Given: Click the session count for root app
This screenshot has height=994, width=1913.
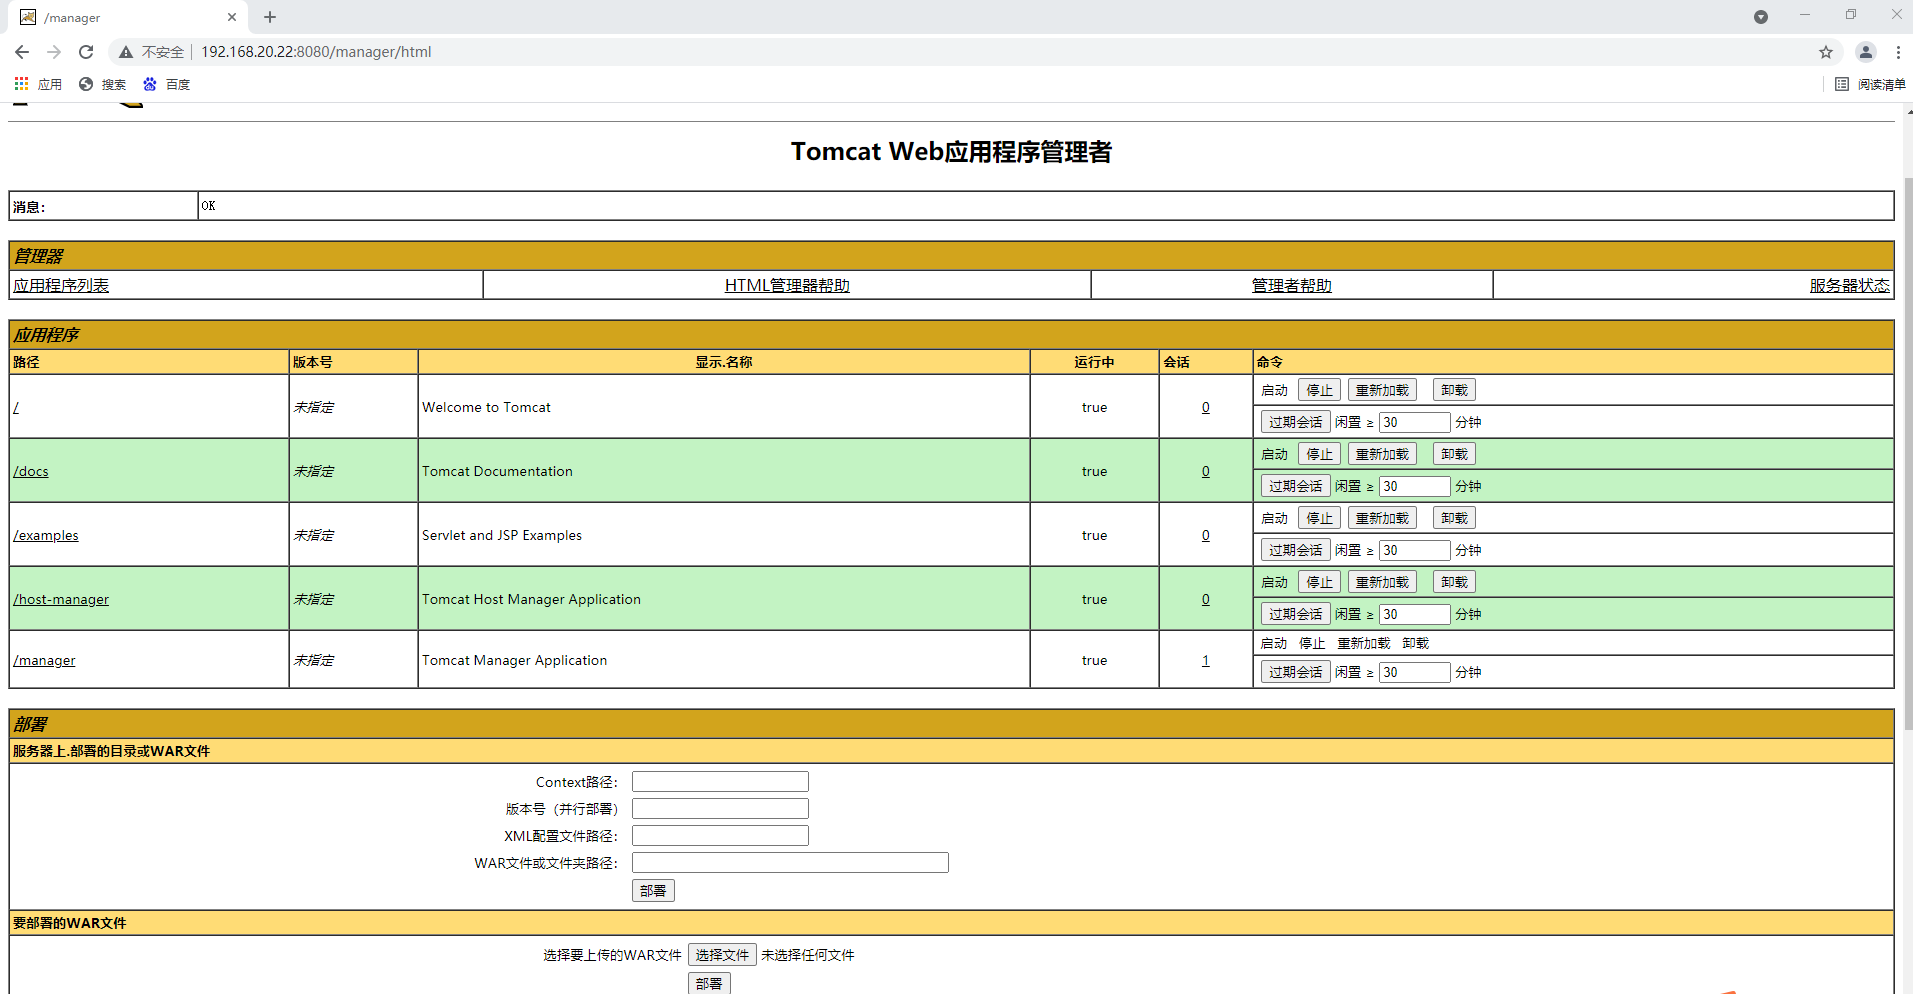Looking at the screenshot, I should pos(1206,407).
